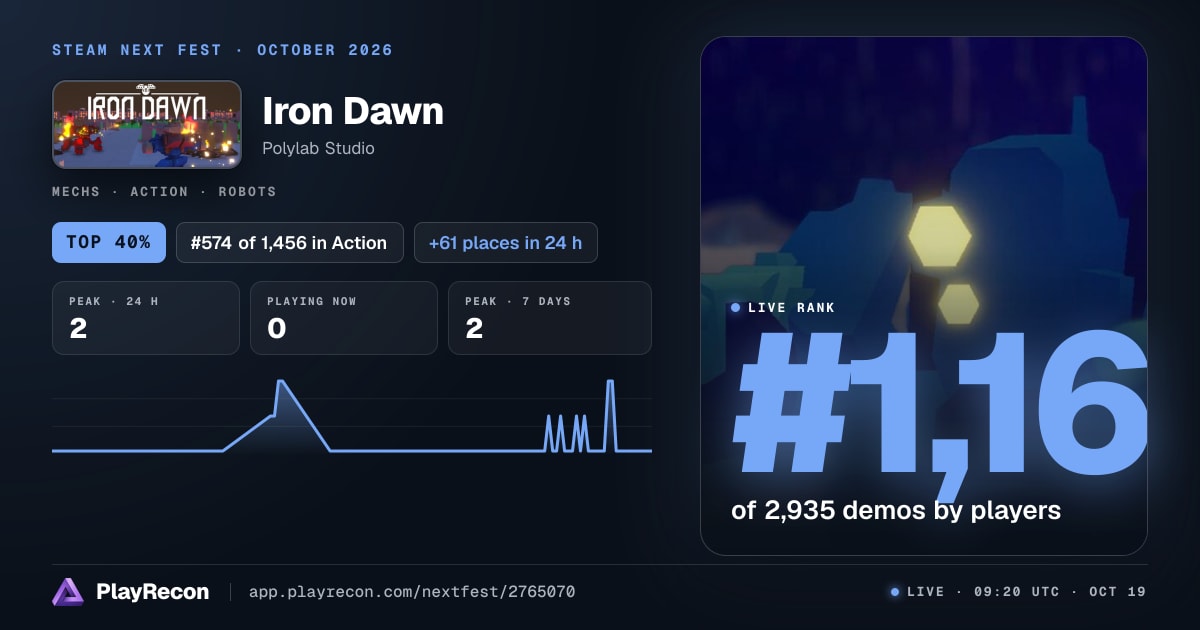Select the TOP 40% badge
Viewport: 1200px width, 630px height.
click(x=109, y=242)
